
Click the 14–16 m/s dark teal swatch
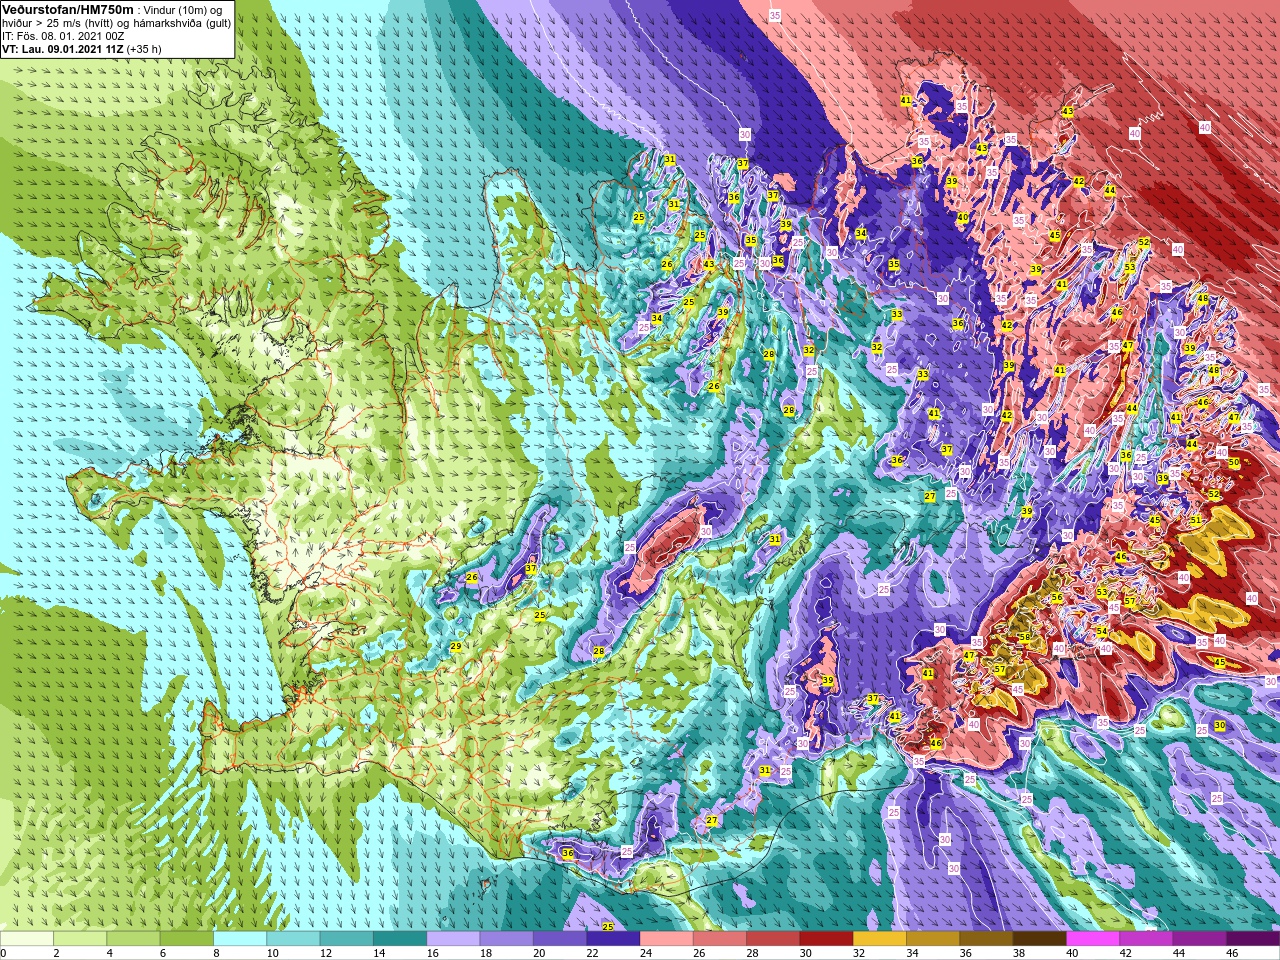pyautogui.click(x=400, y=938)
